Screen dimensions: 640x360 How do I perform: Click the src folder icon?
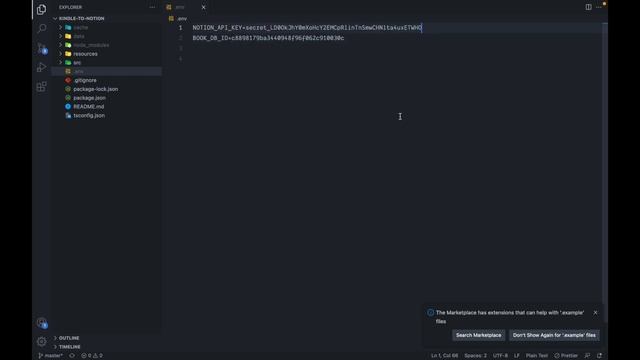[x=68, y=62]
